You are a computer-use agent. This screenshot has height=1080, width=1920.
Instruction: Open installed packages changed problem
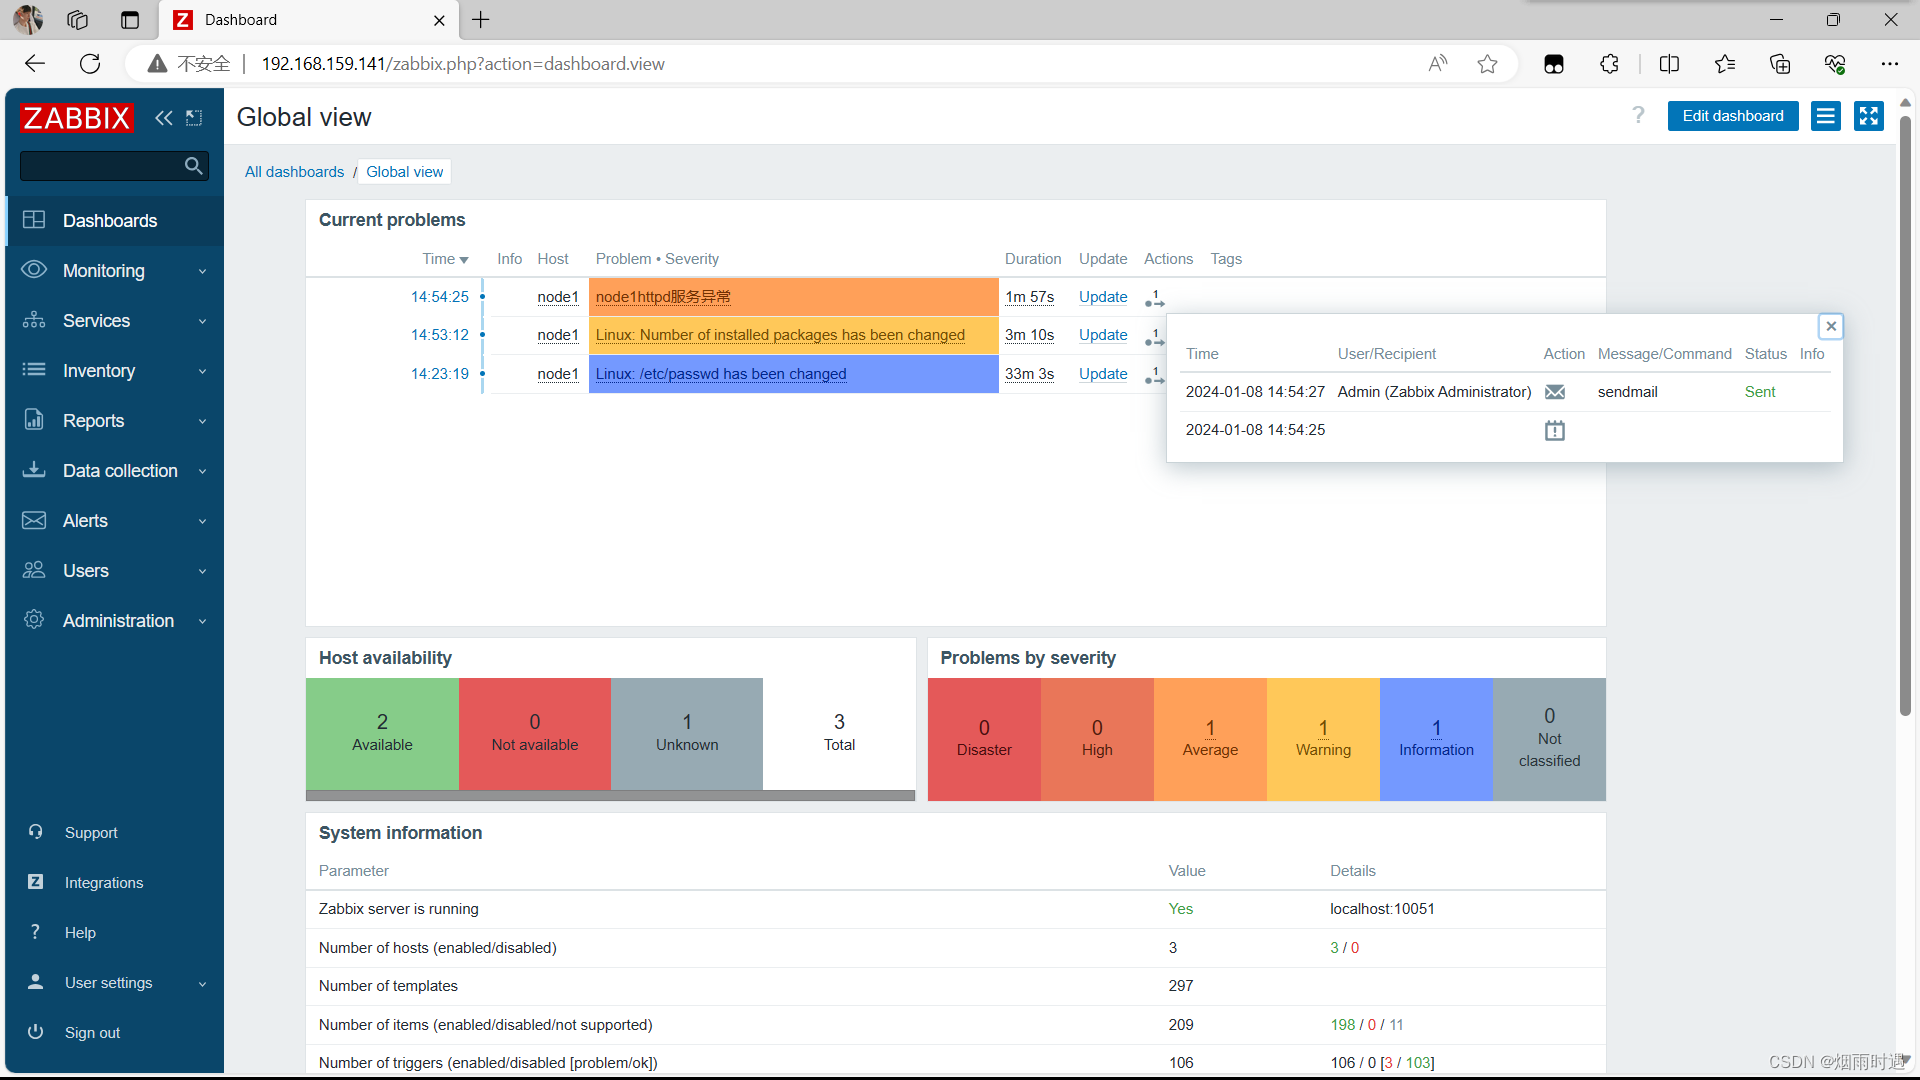tap(780, 335)
